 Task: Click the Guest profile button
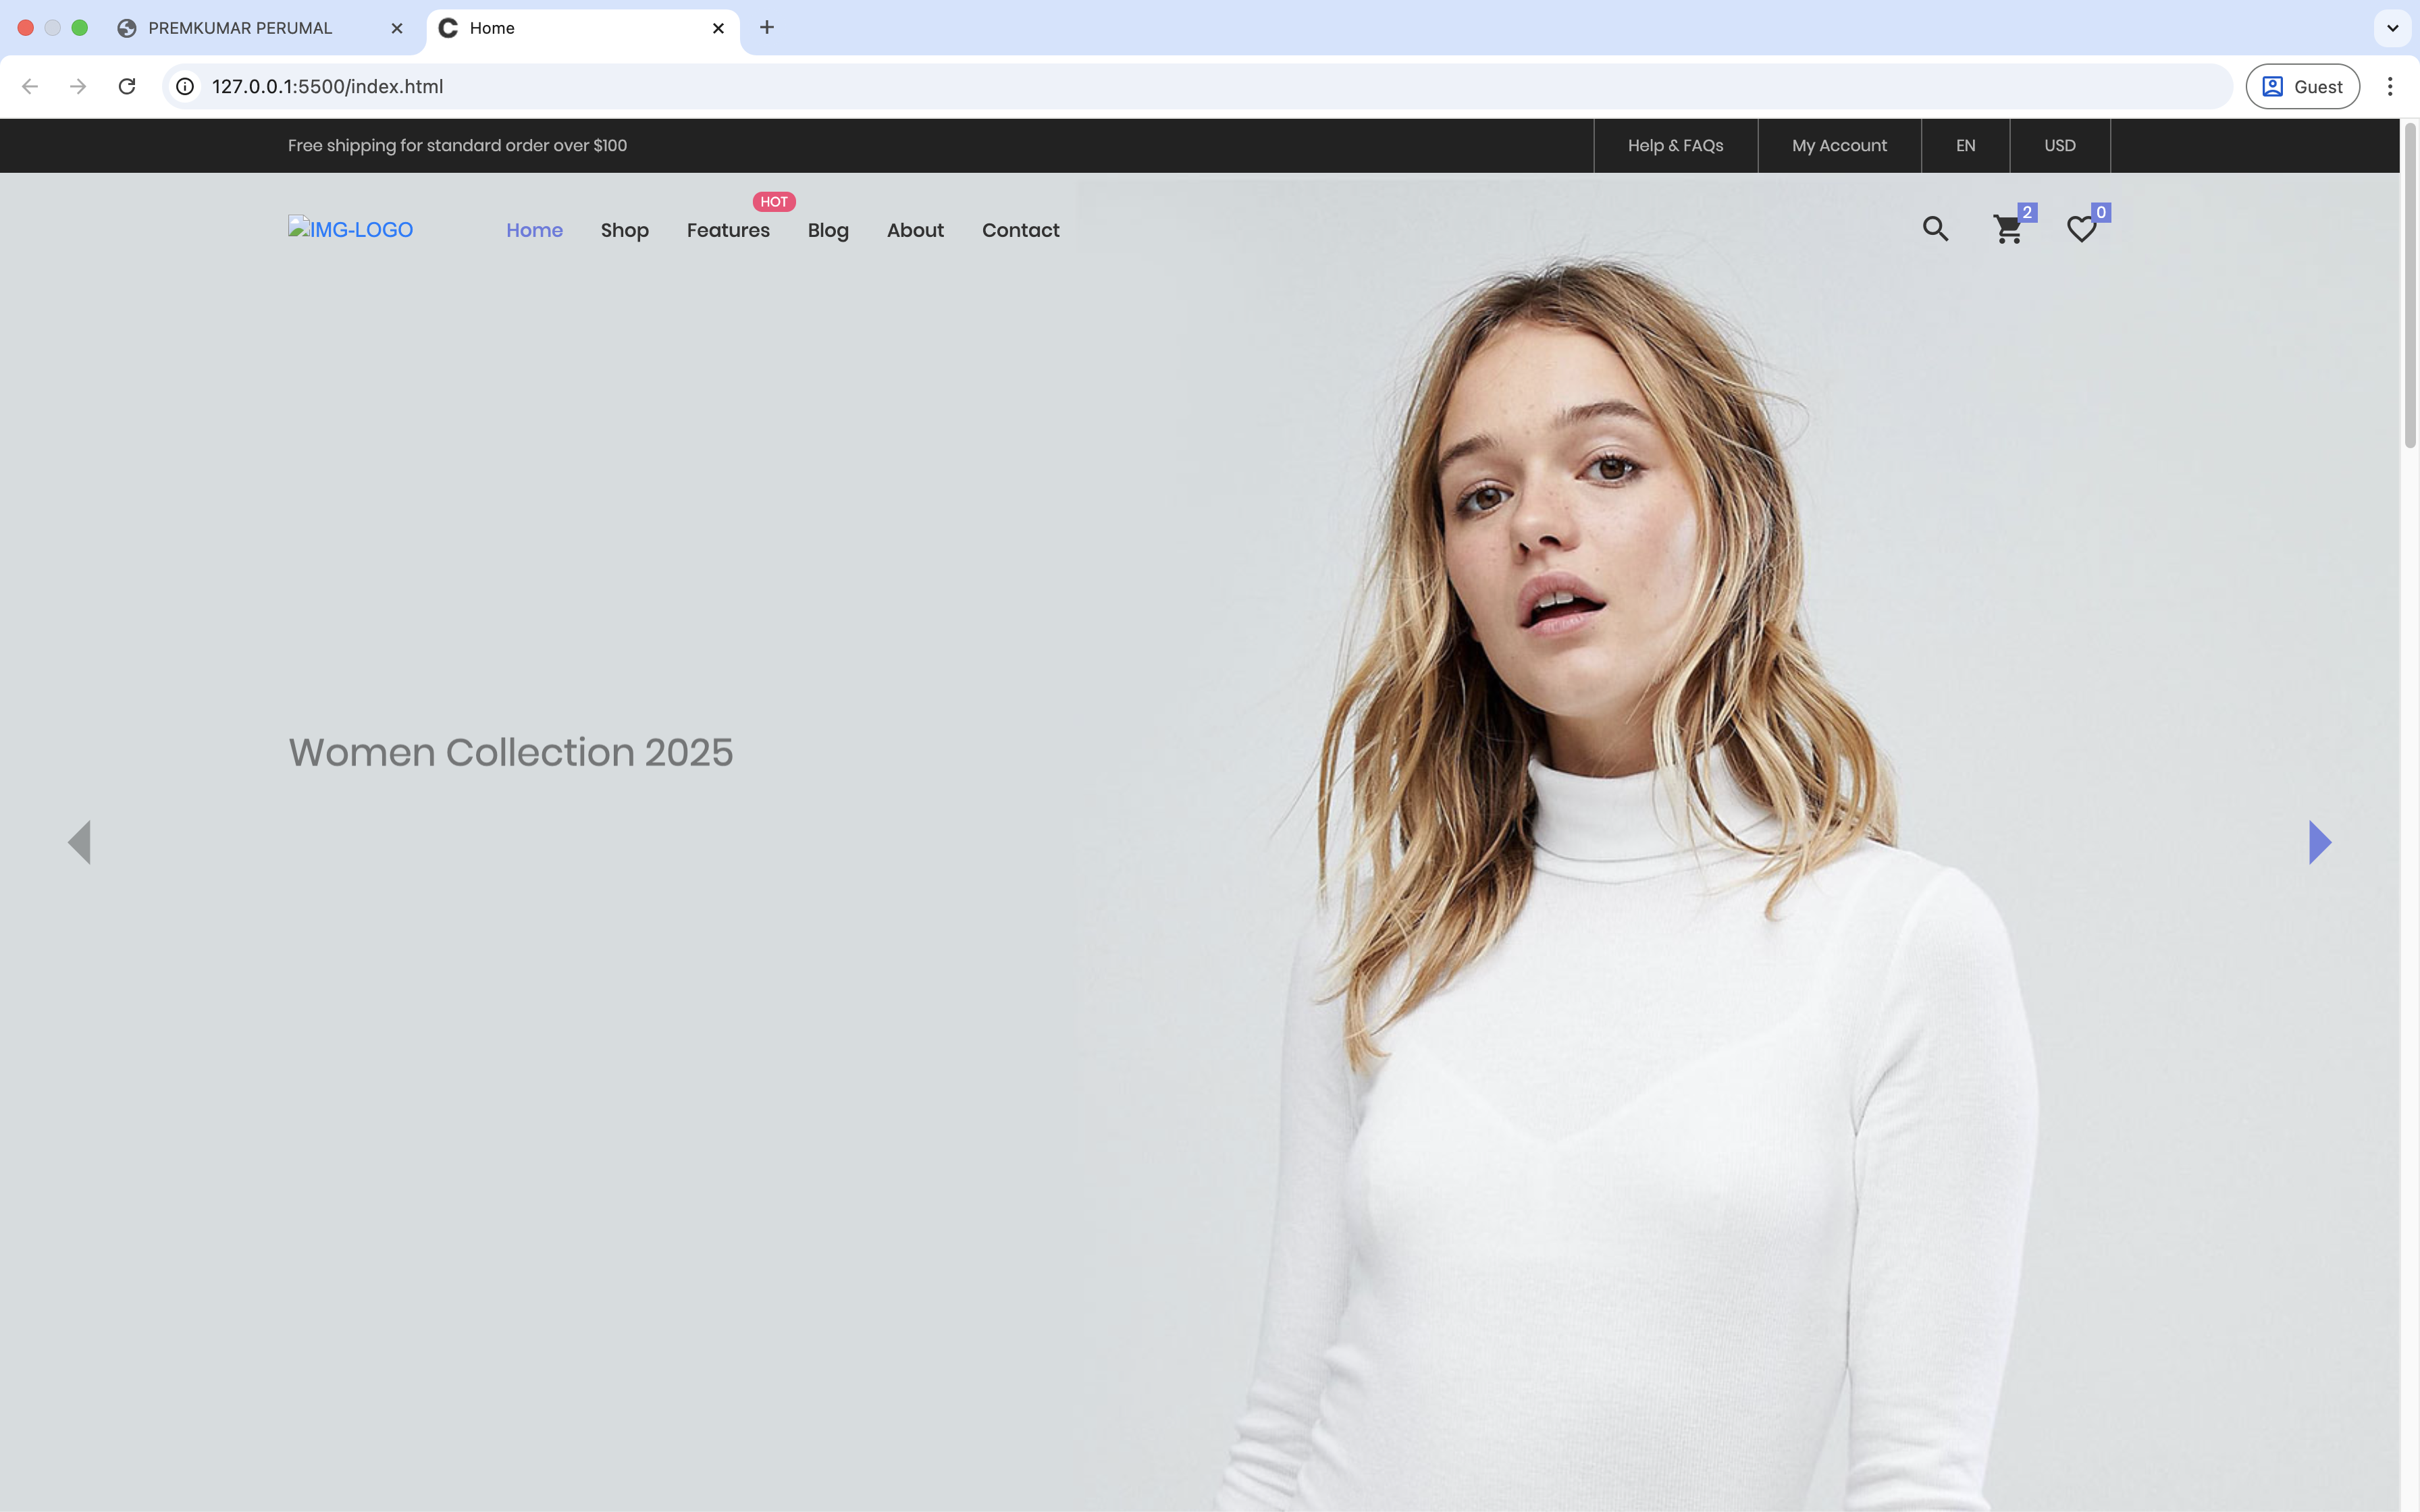tap(2302, 86)
